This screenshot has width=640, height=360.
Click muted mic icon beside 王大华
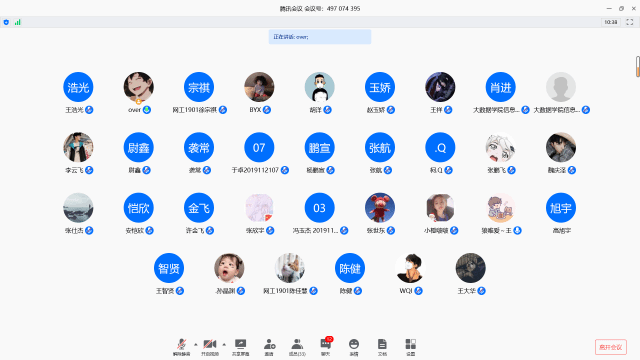pyautogui.click(x=482, y=291)
